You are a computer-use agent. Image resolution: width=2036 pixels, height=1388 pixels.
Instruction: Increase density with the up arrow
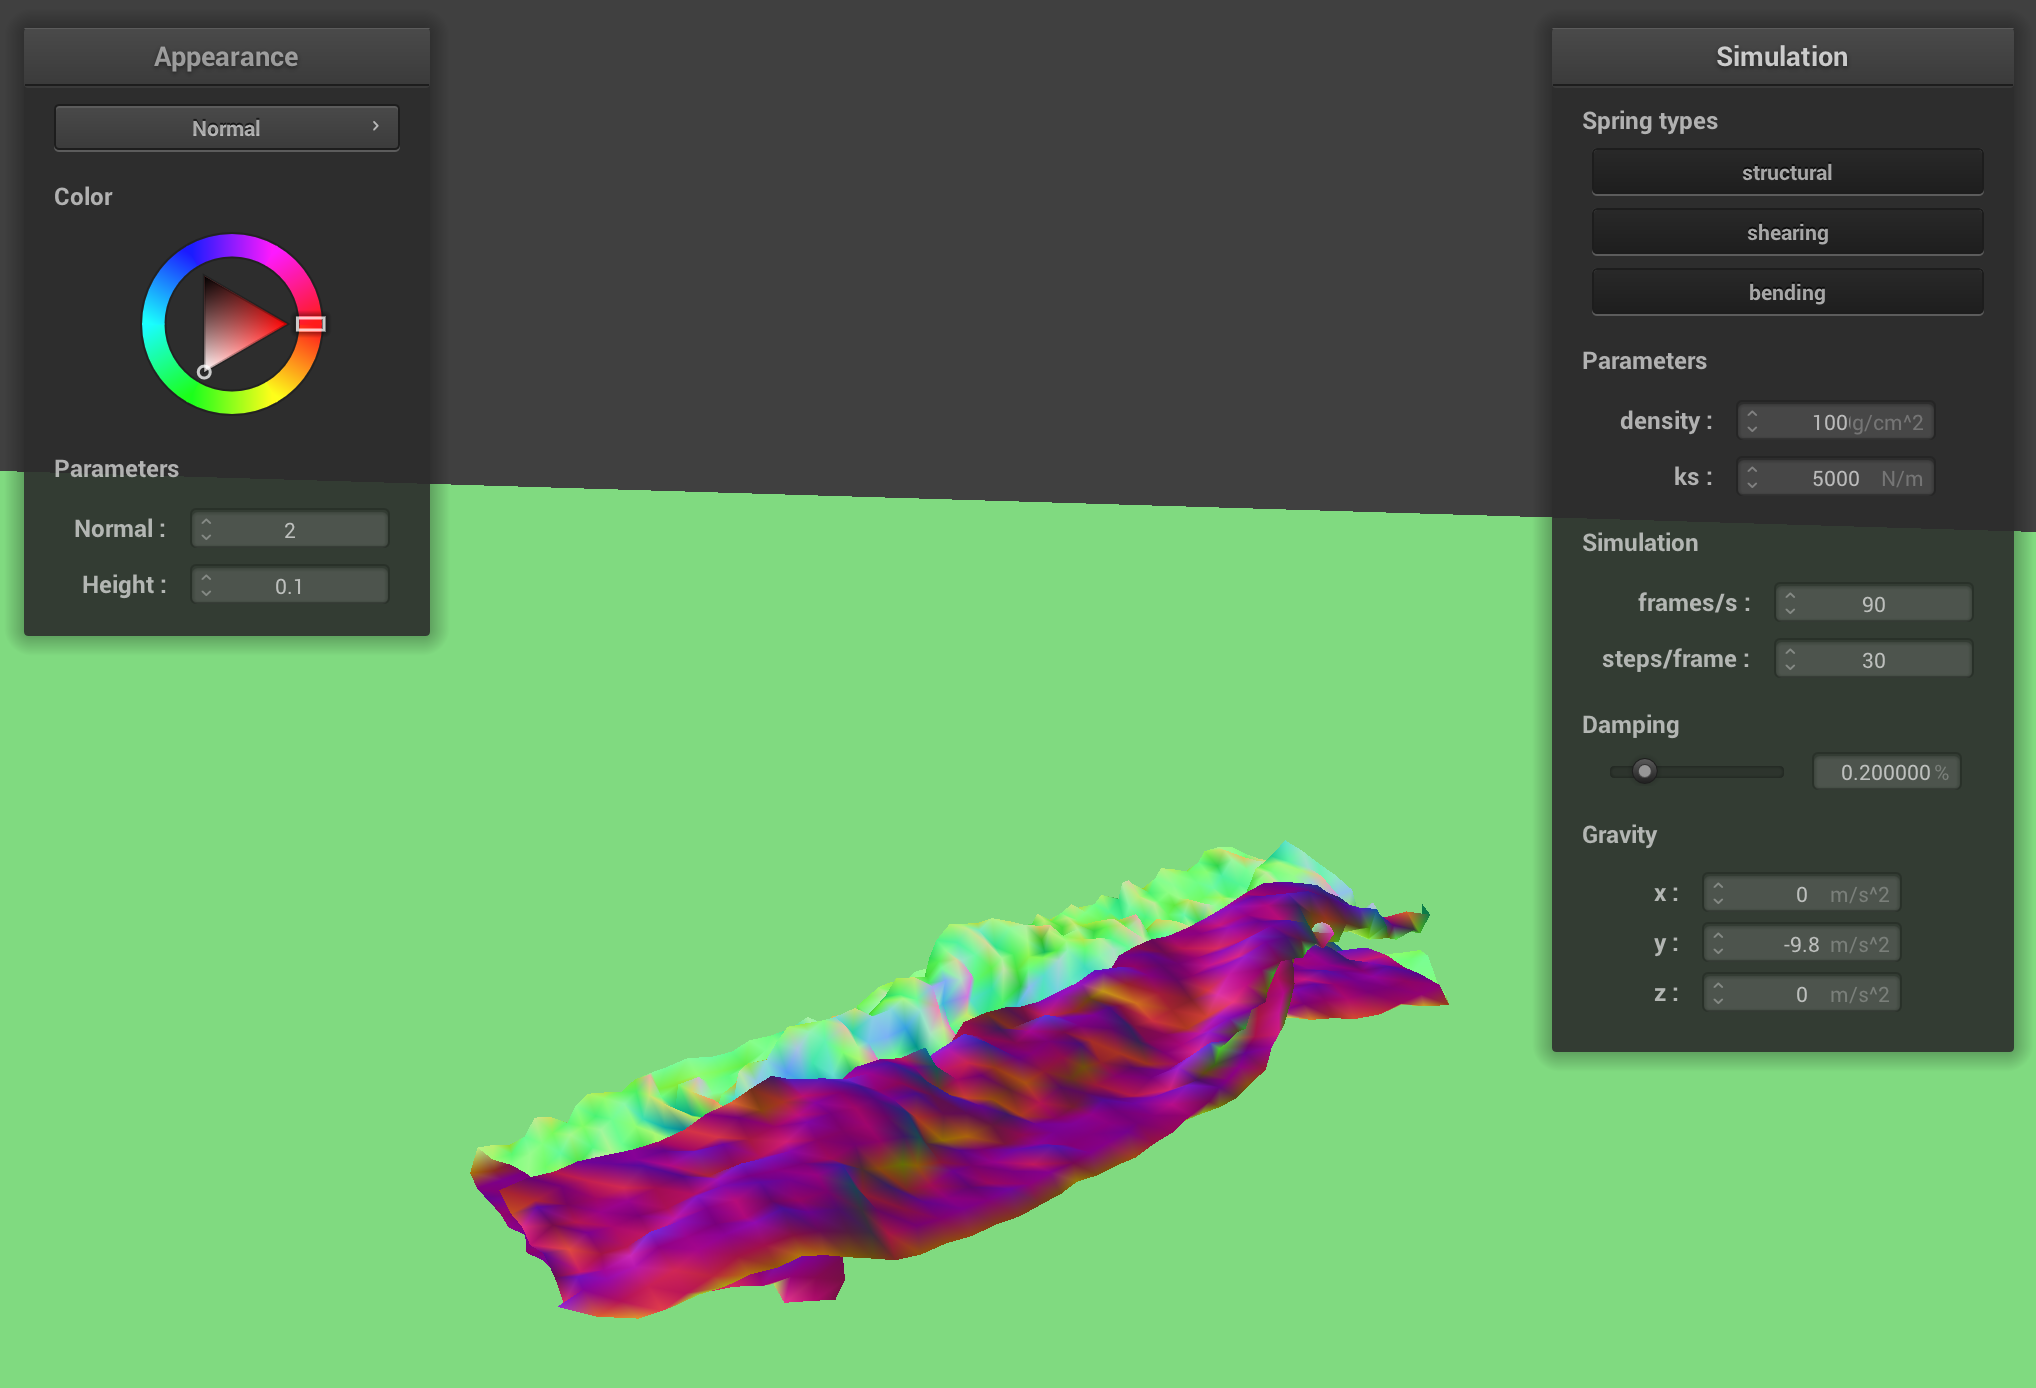(x=1752, y=414)
